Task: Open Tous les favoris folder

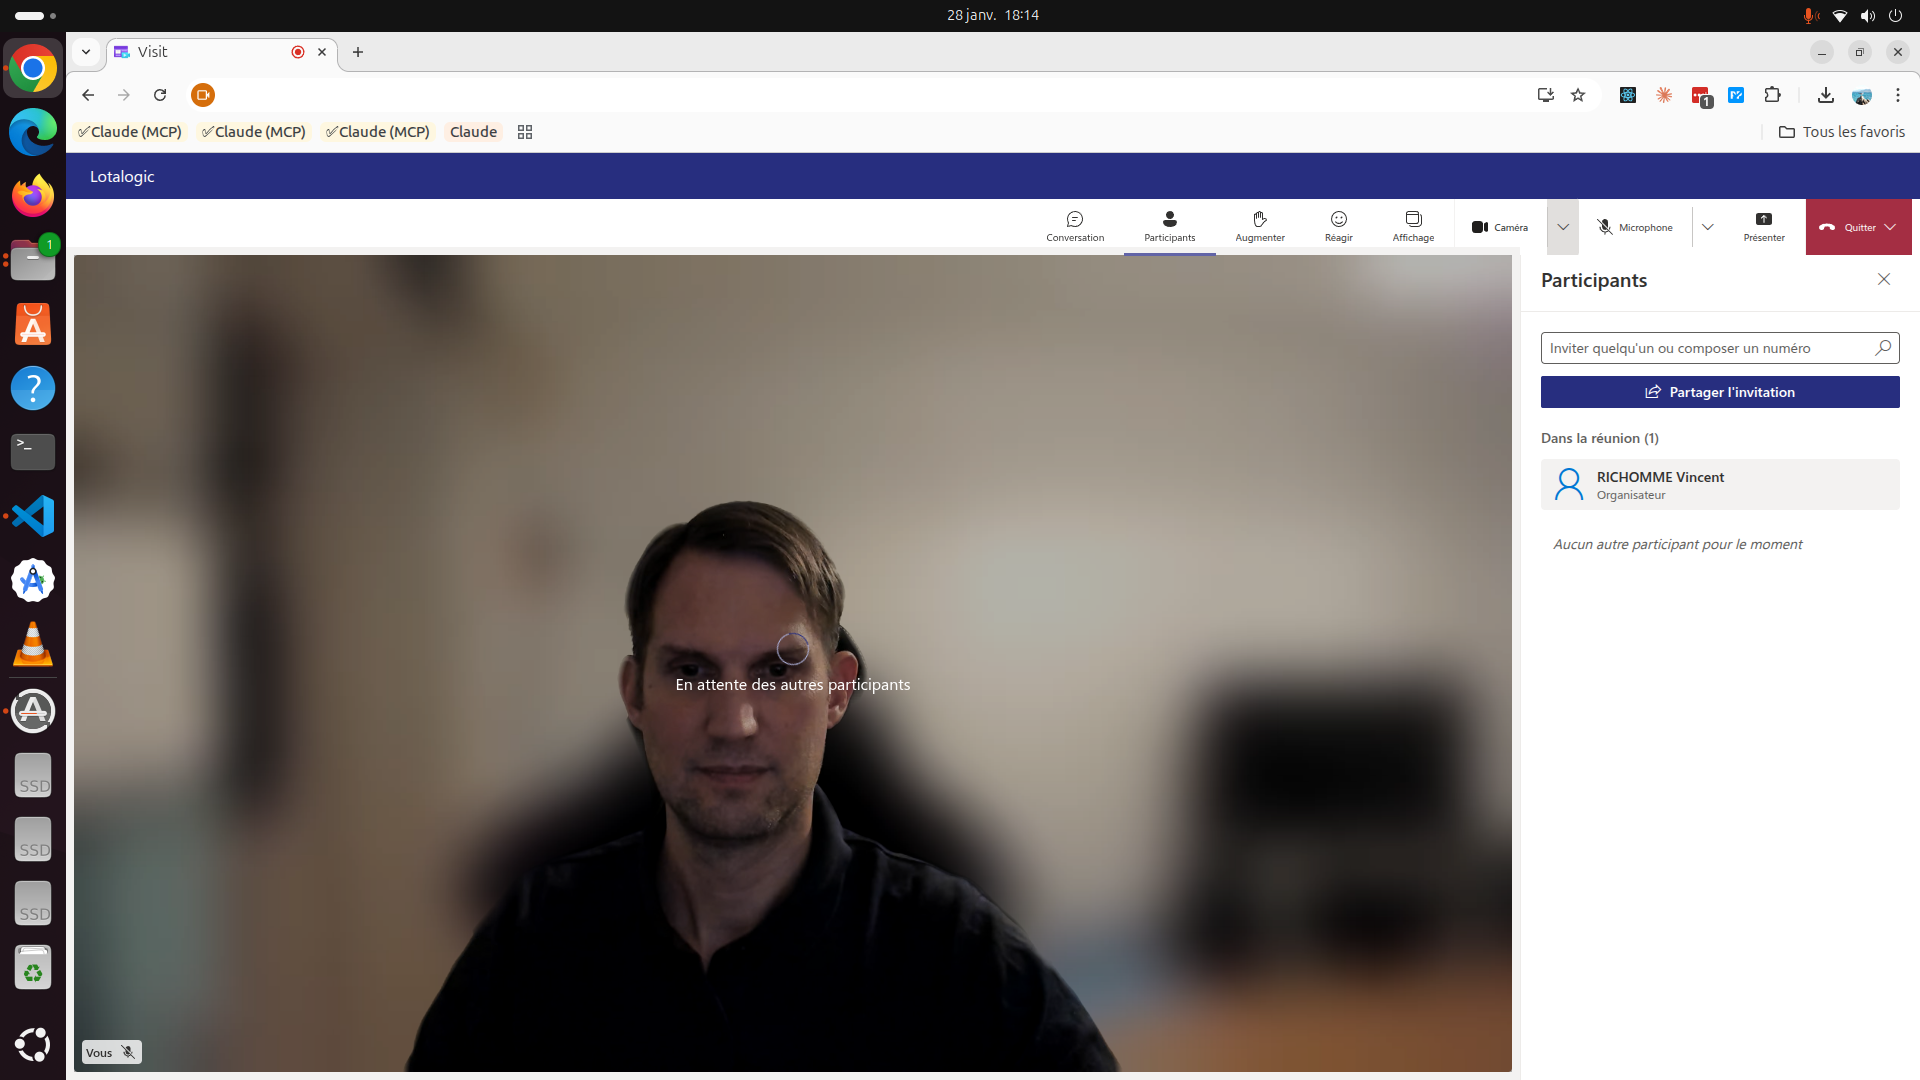Action: point(1842,132)
